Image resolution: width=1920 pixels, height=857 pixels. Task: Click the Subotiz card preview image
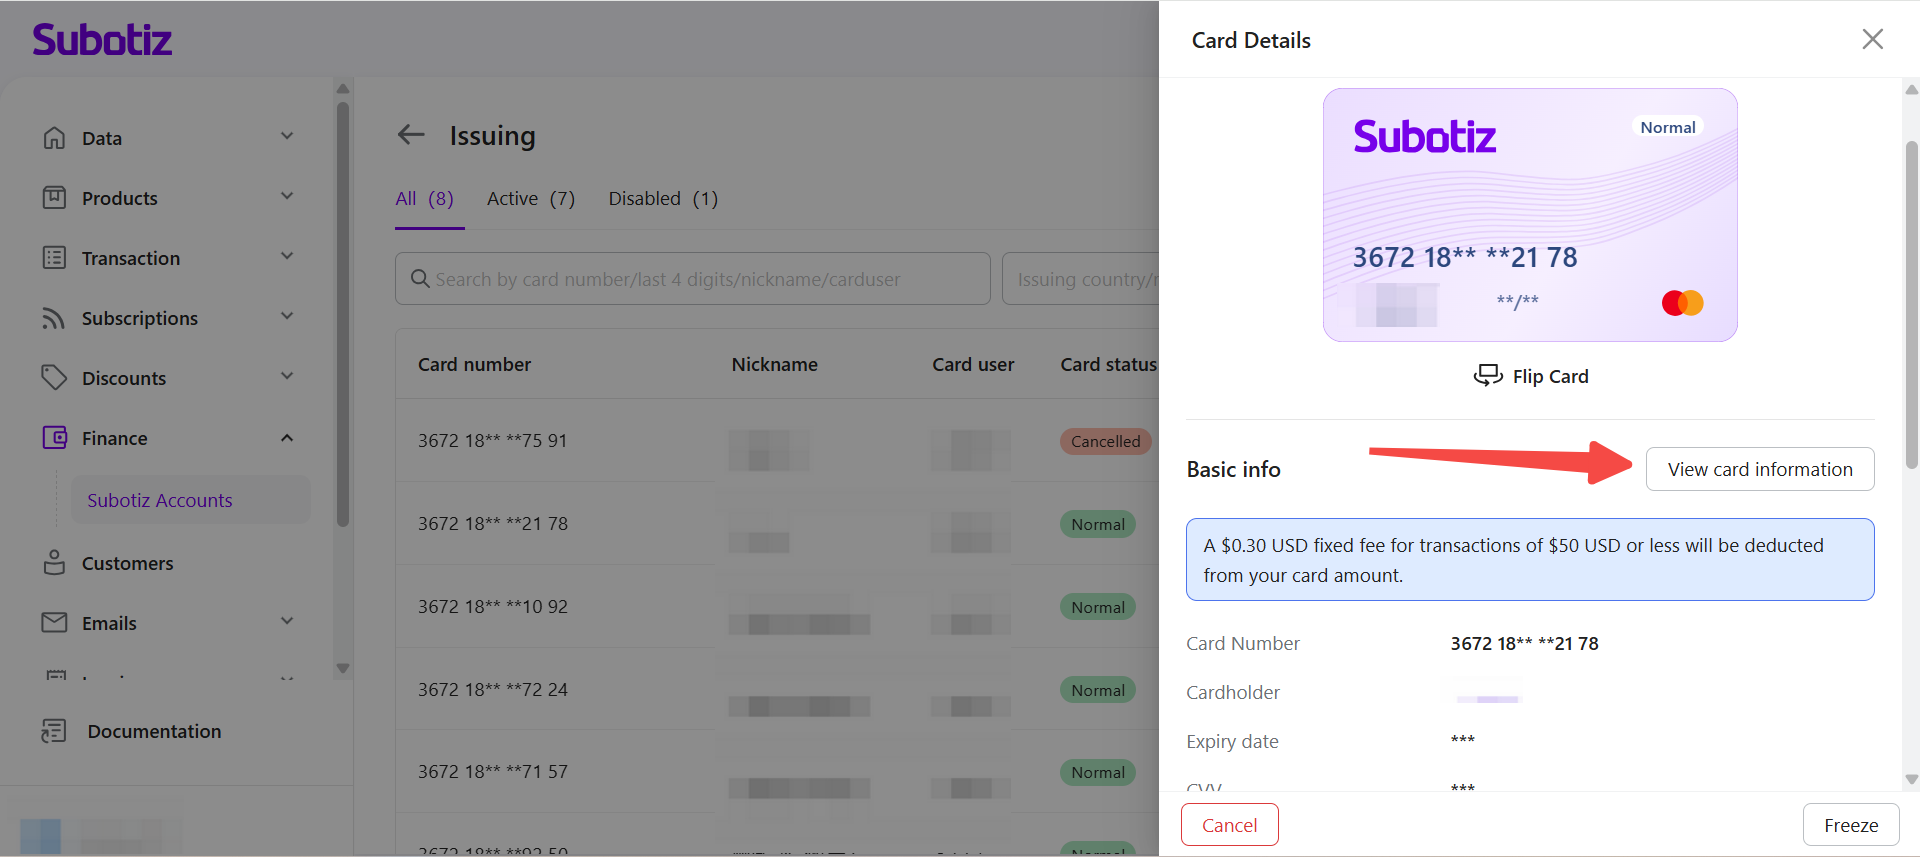coord(1530,215)
